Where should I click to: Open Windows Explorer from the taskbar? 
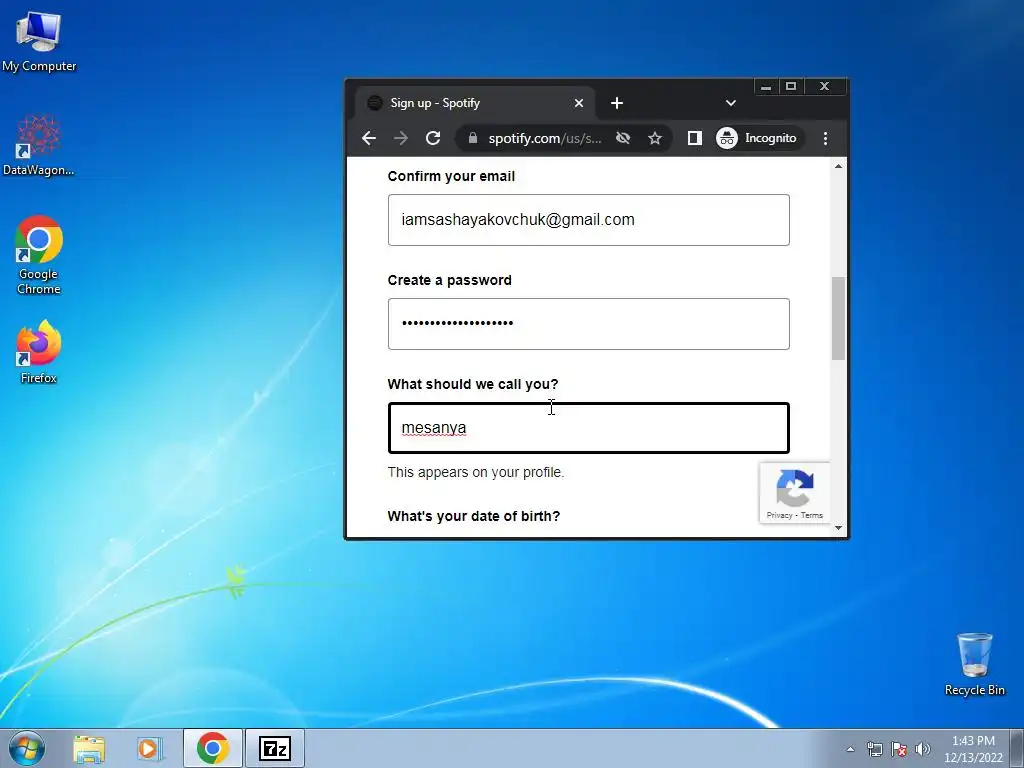pyautogui.click(x=89, y=748)
